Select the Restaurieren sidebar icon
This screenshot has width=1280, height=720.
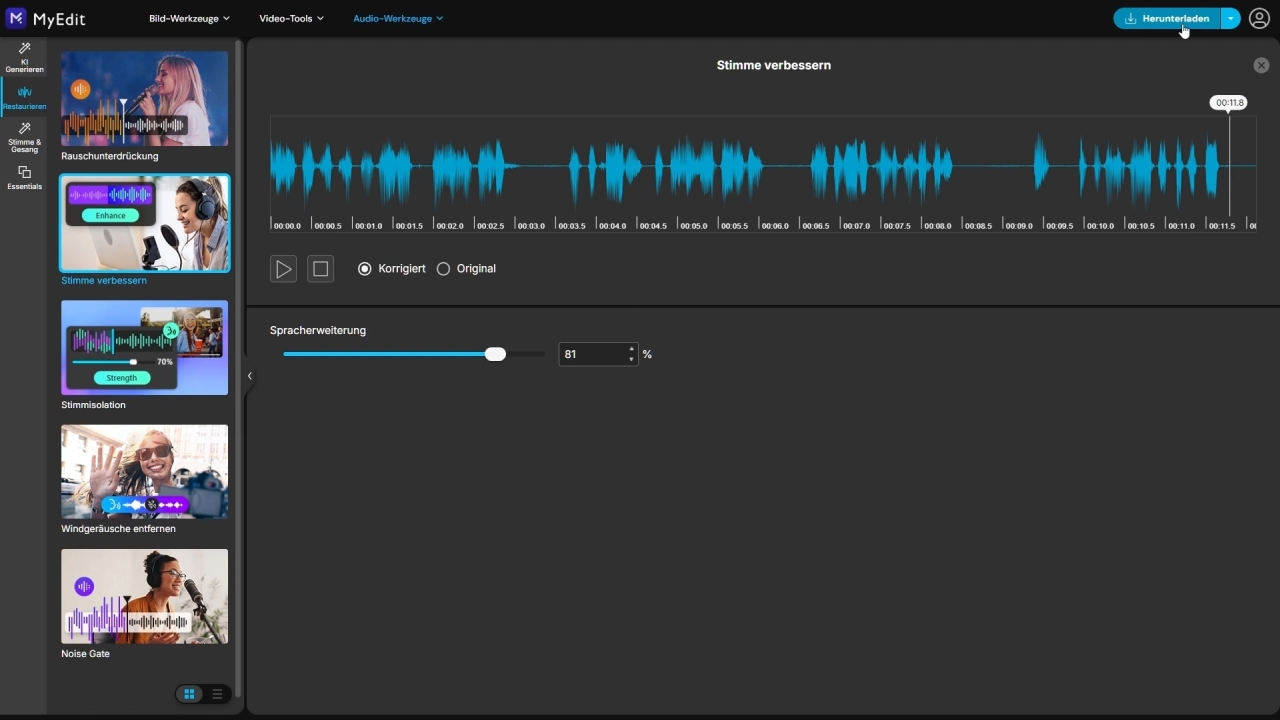click(x=24, y=97)
